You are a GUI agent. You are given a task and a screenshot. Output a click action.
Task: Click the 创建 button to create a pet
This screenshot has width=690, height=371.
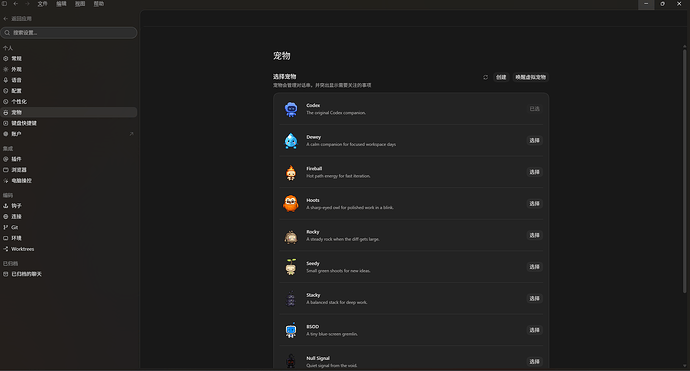[x=501, y=77]
